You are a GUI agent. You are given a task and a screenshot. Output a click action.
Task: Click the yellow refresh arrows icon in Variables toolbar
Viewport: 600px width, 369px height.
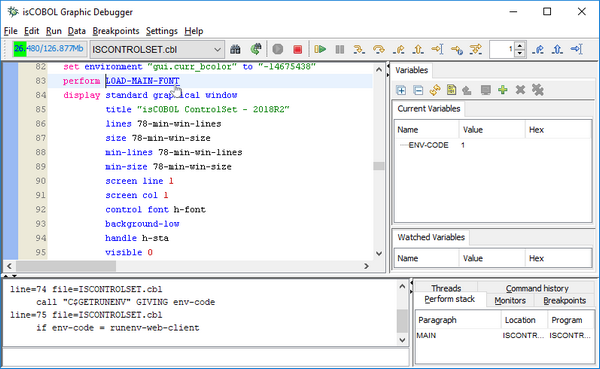435,90
